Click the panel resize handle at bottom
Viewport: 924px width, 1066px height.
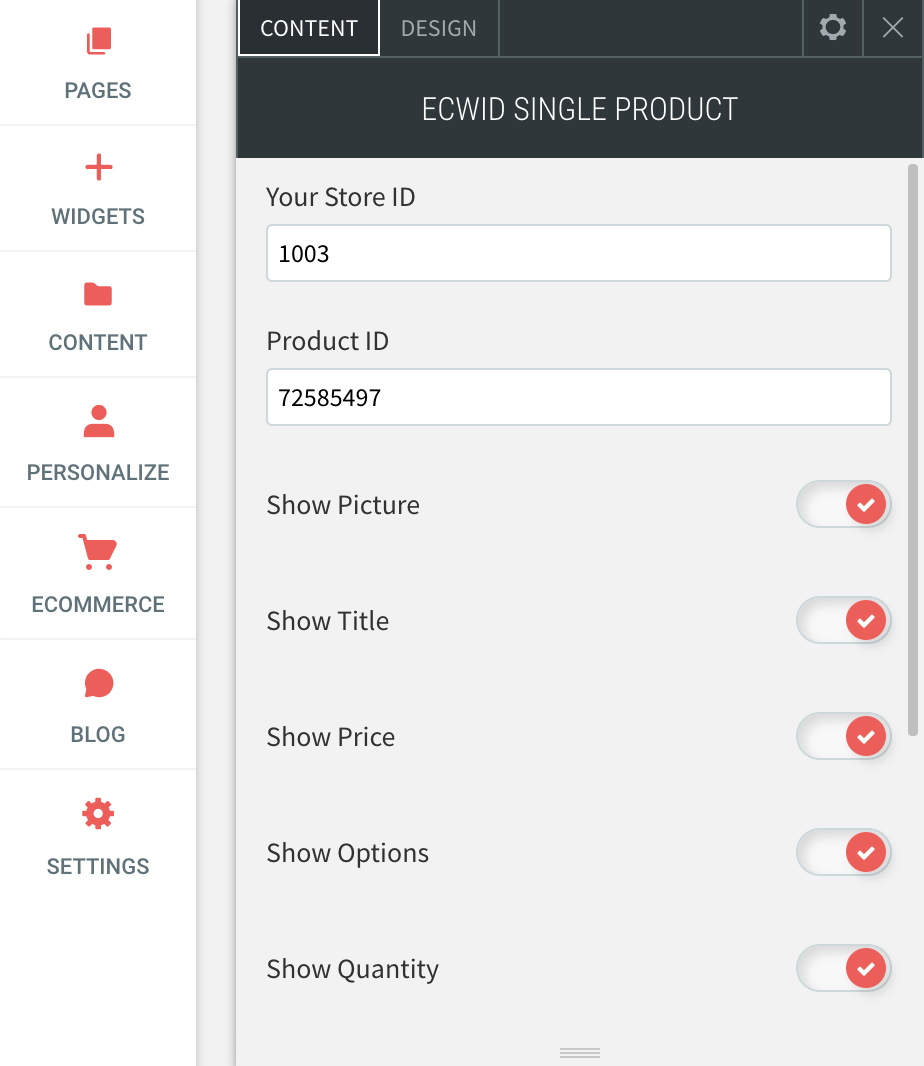(578, 1053)
